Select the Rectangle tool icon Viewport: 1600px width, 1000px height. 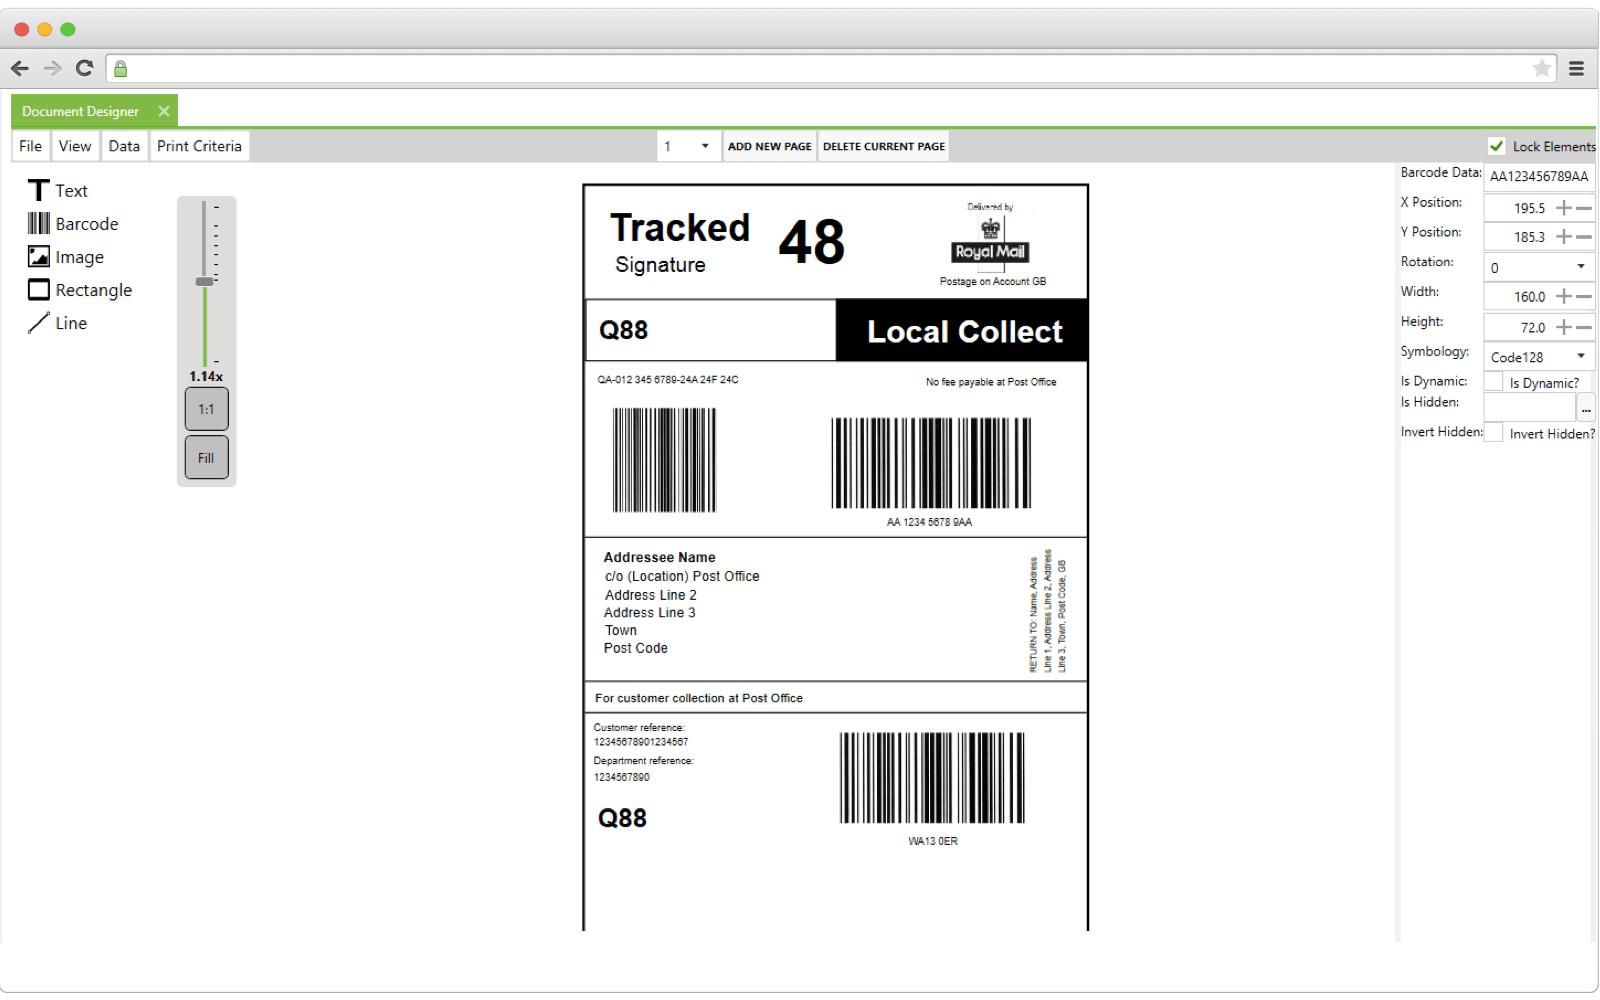click(x=39, y=289)
